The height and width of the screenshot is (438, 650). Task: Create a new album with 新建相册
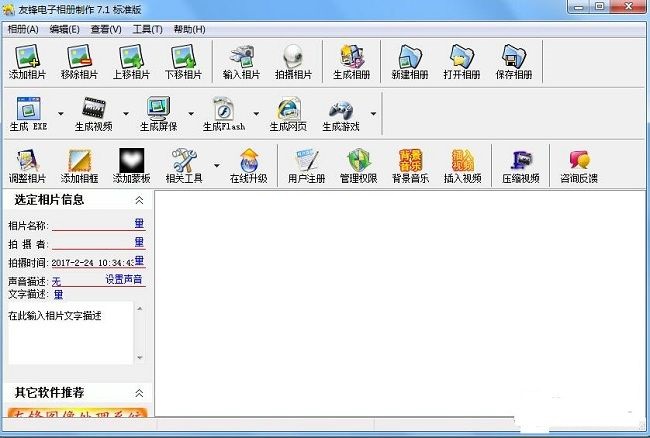point(410,62)
